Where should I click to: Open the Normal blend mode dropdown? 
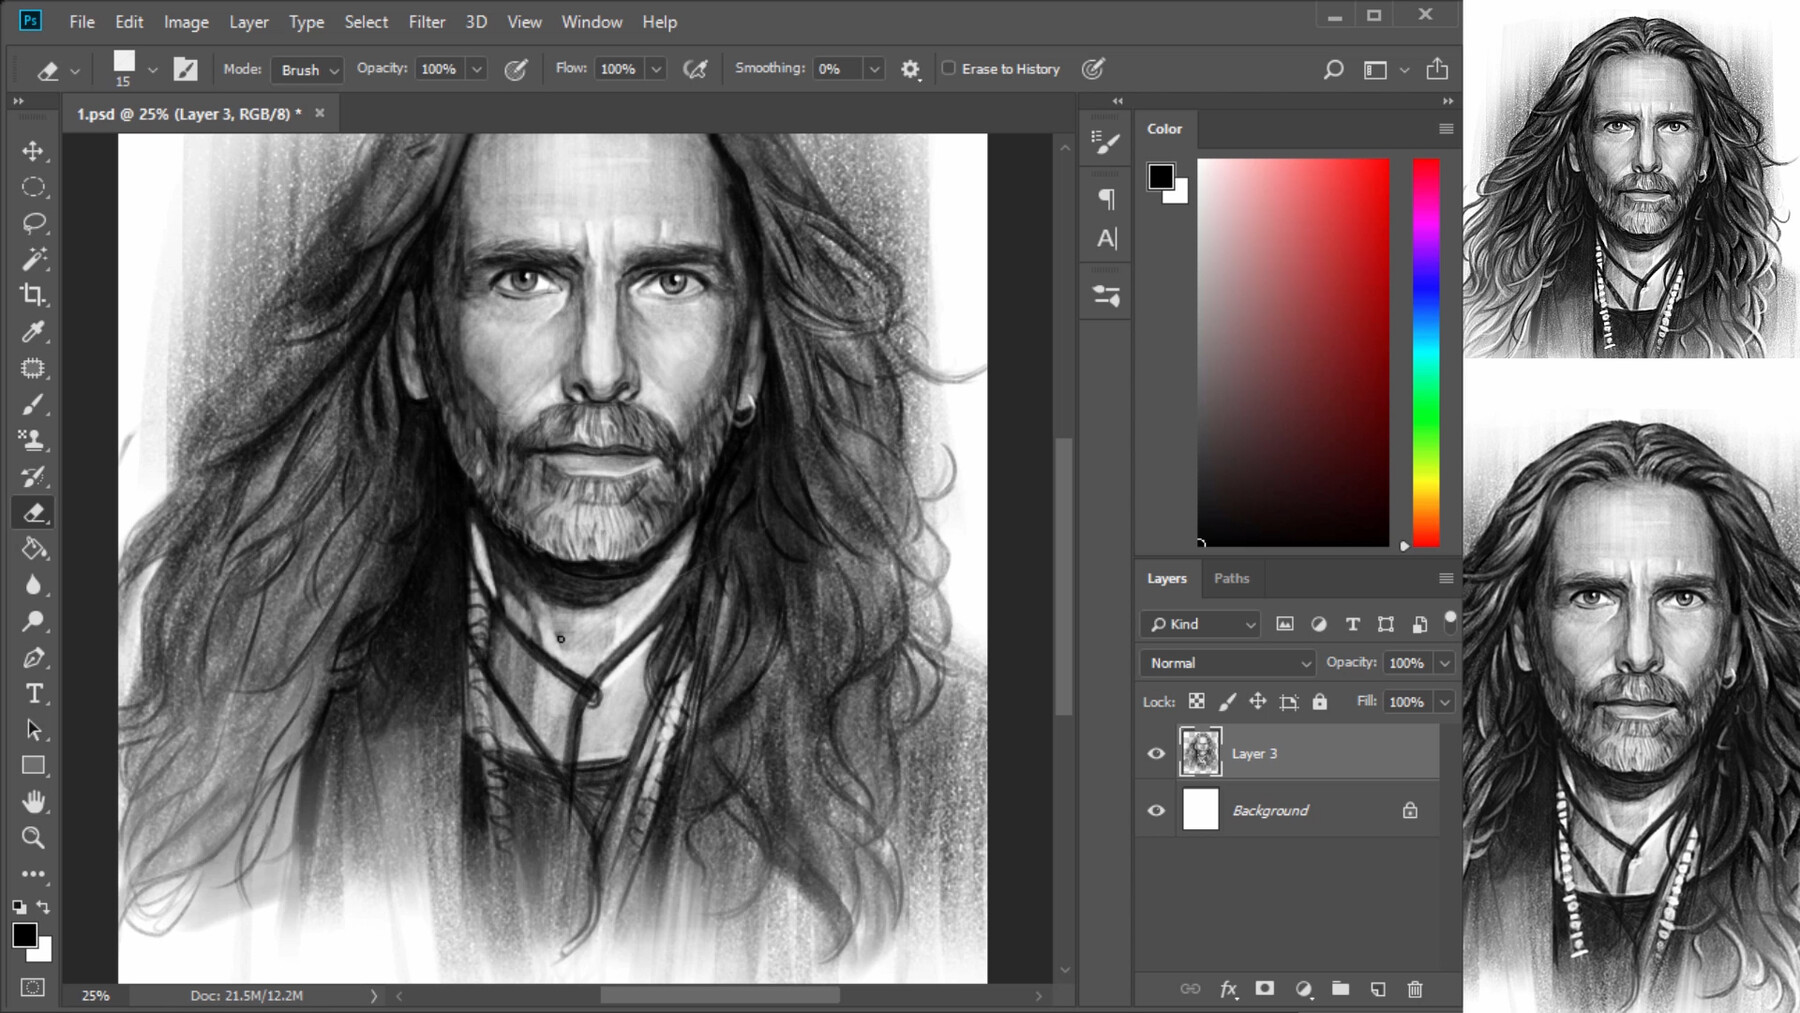(1227, 663)
